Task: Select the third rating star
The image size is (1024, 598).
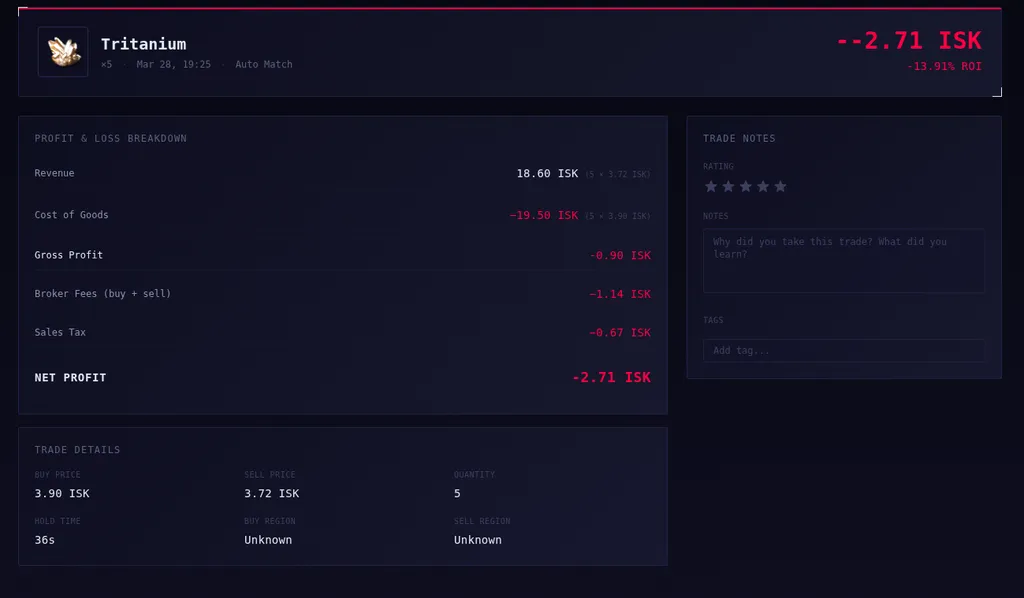Action: click(746, 187)
